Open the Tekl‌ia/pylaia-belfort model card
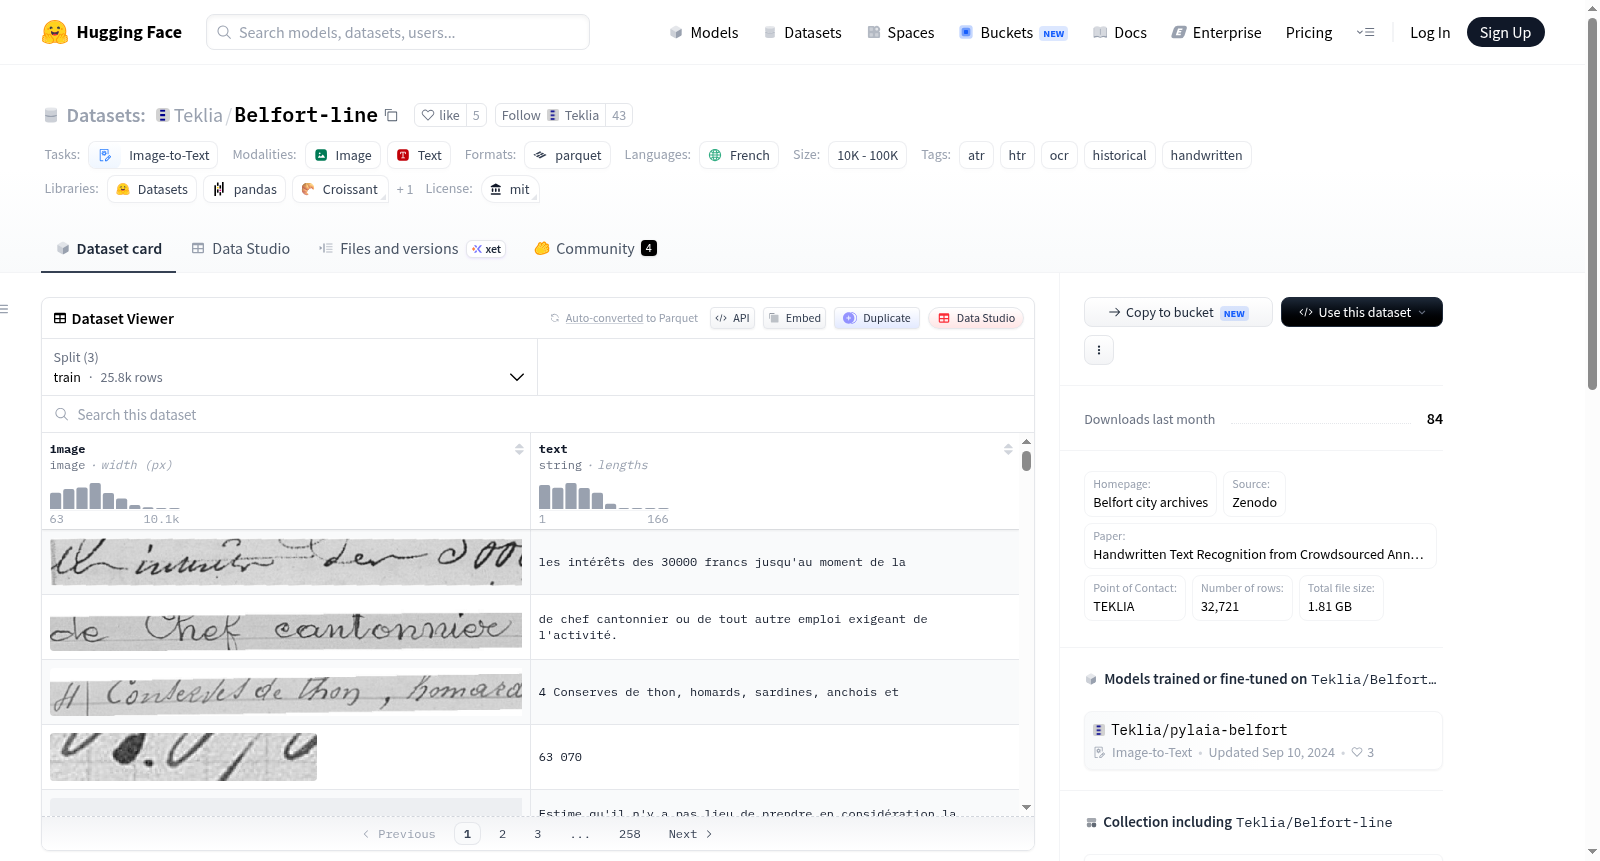This screenshot has height=861, width=1600. (1263, 740)
